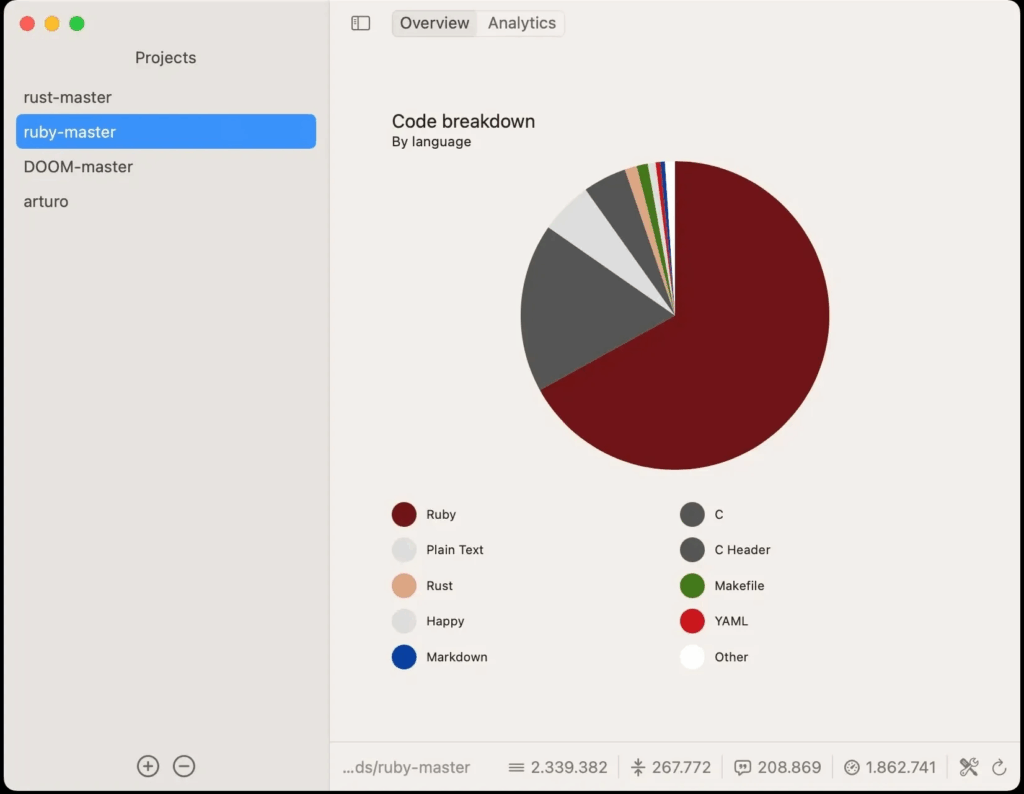Select the ruby-master project
Image resolution: width=1024 pixels, height=794 pixels.
(166, 132)
